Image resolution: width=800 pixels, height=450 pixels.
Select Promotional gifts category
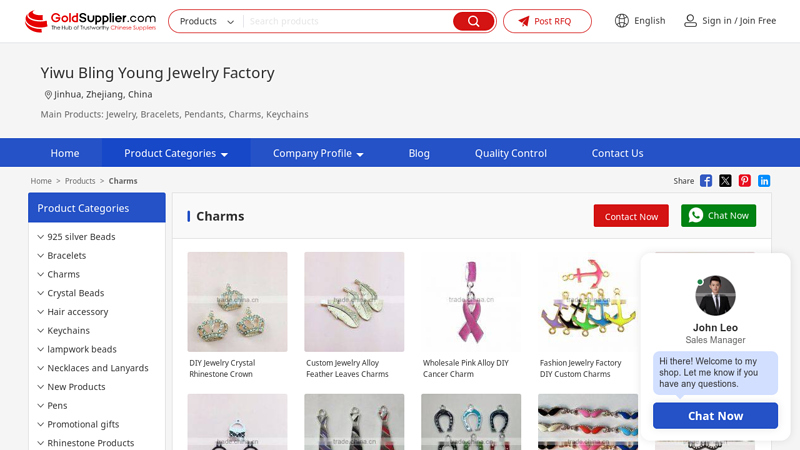coord(83,424)
